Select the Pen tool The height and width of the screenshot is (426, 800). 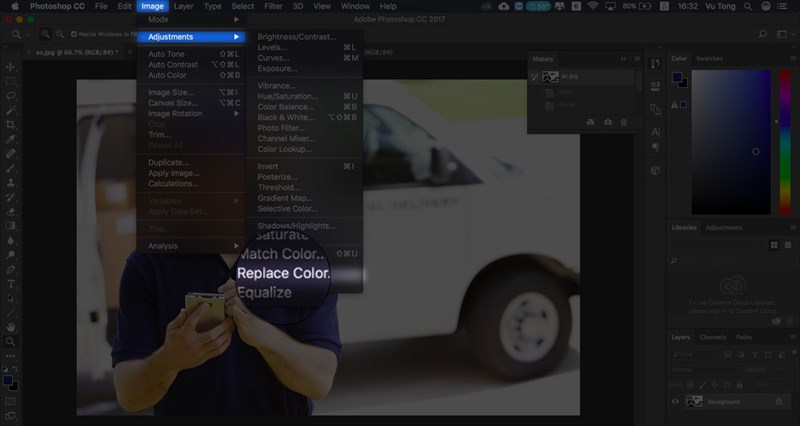(10, 269)
